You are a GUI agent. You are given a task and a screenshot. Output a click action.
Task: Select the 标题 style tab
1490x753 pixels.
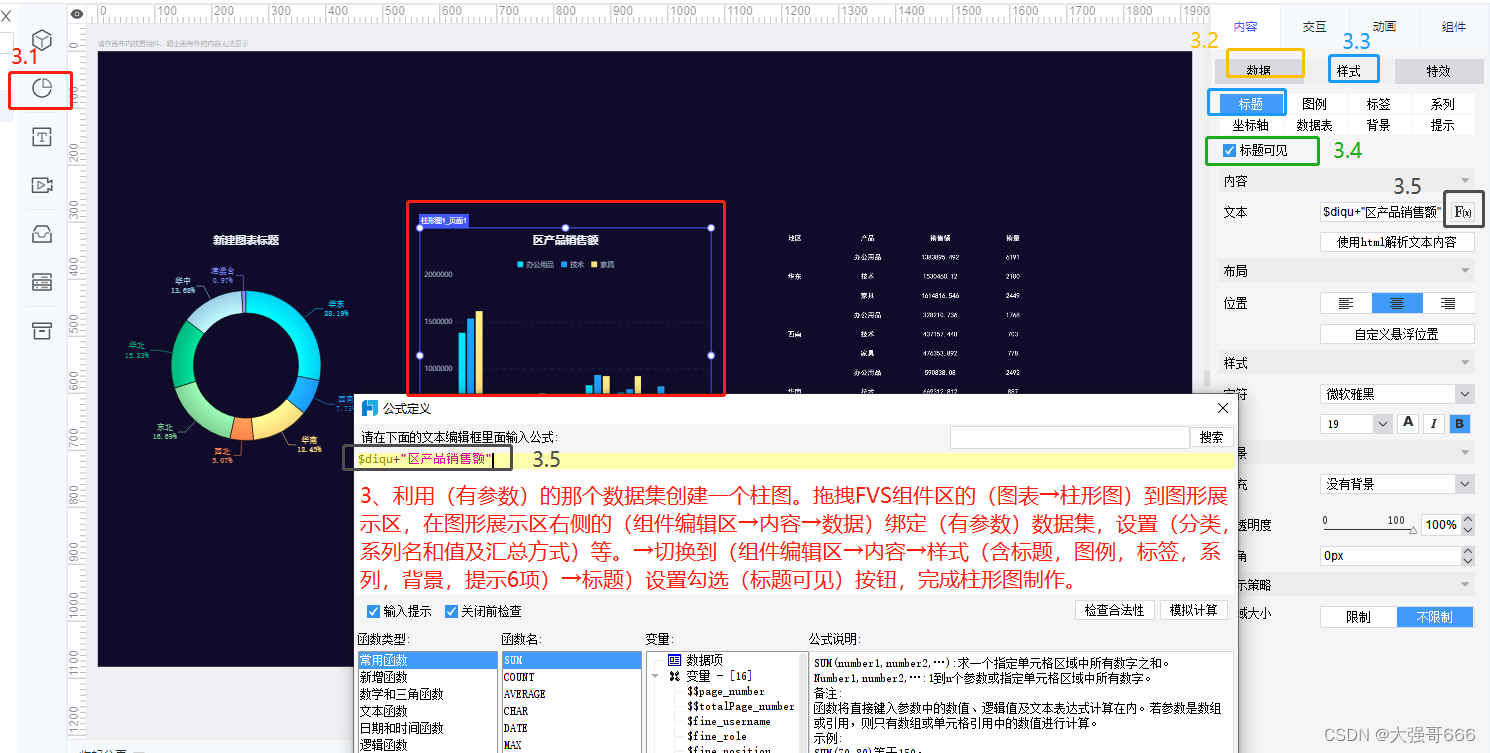(x=1250, y=104)
